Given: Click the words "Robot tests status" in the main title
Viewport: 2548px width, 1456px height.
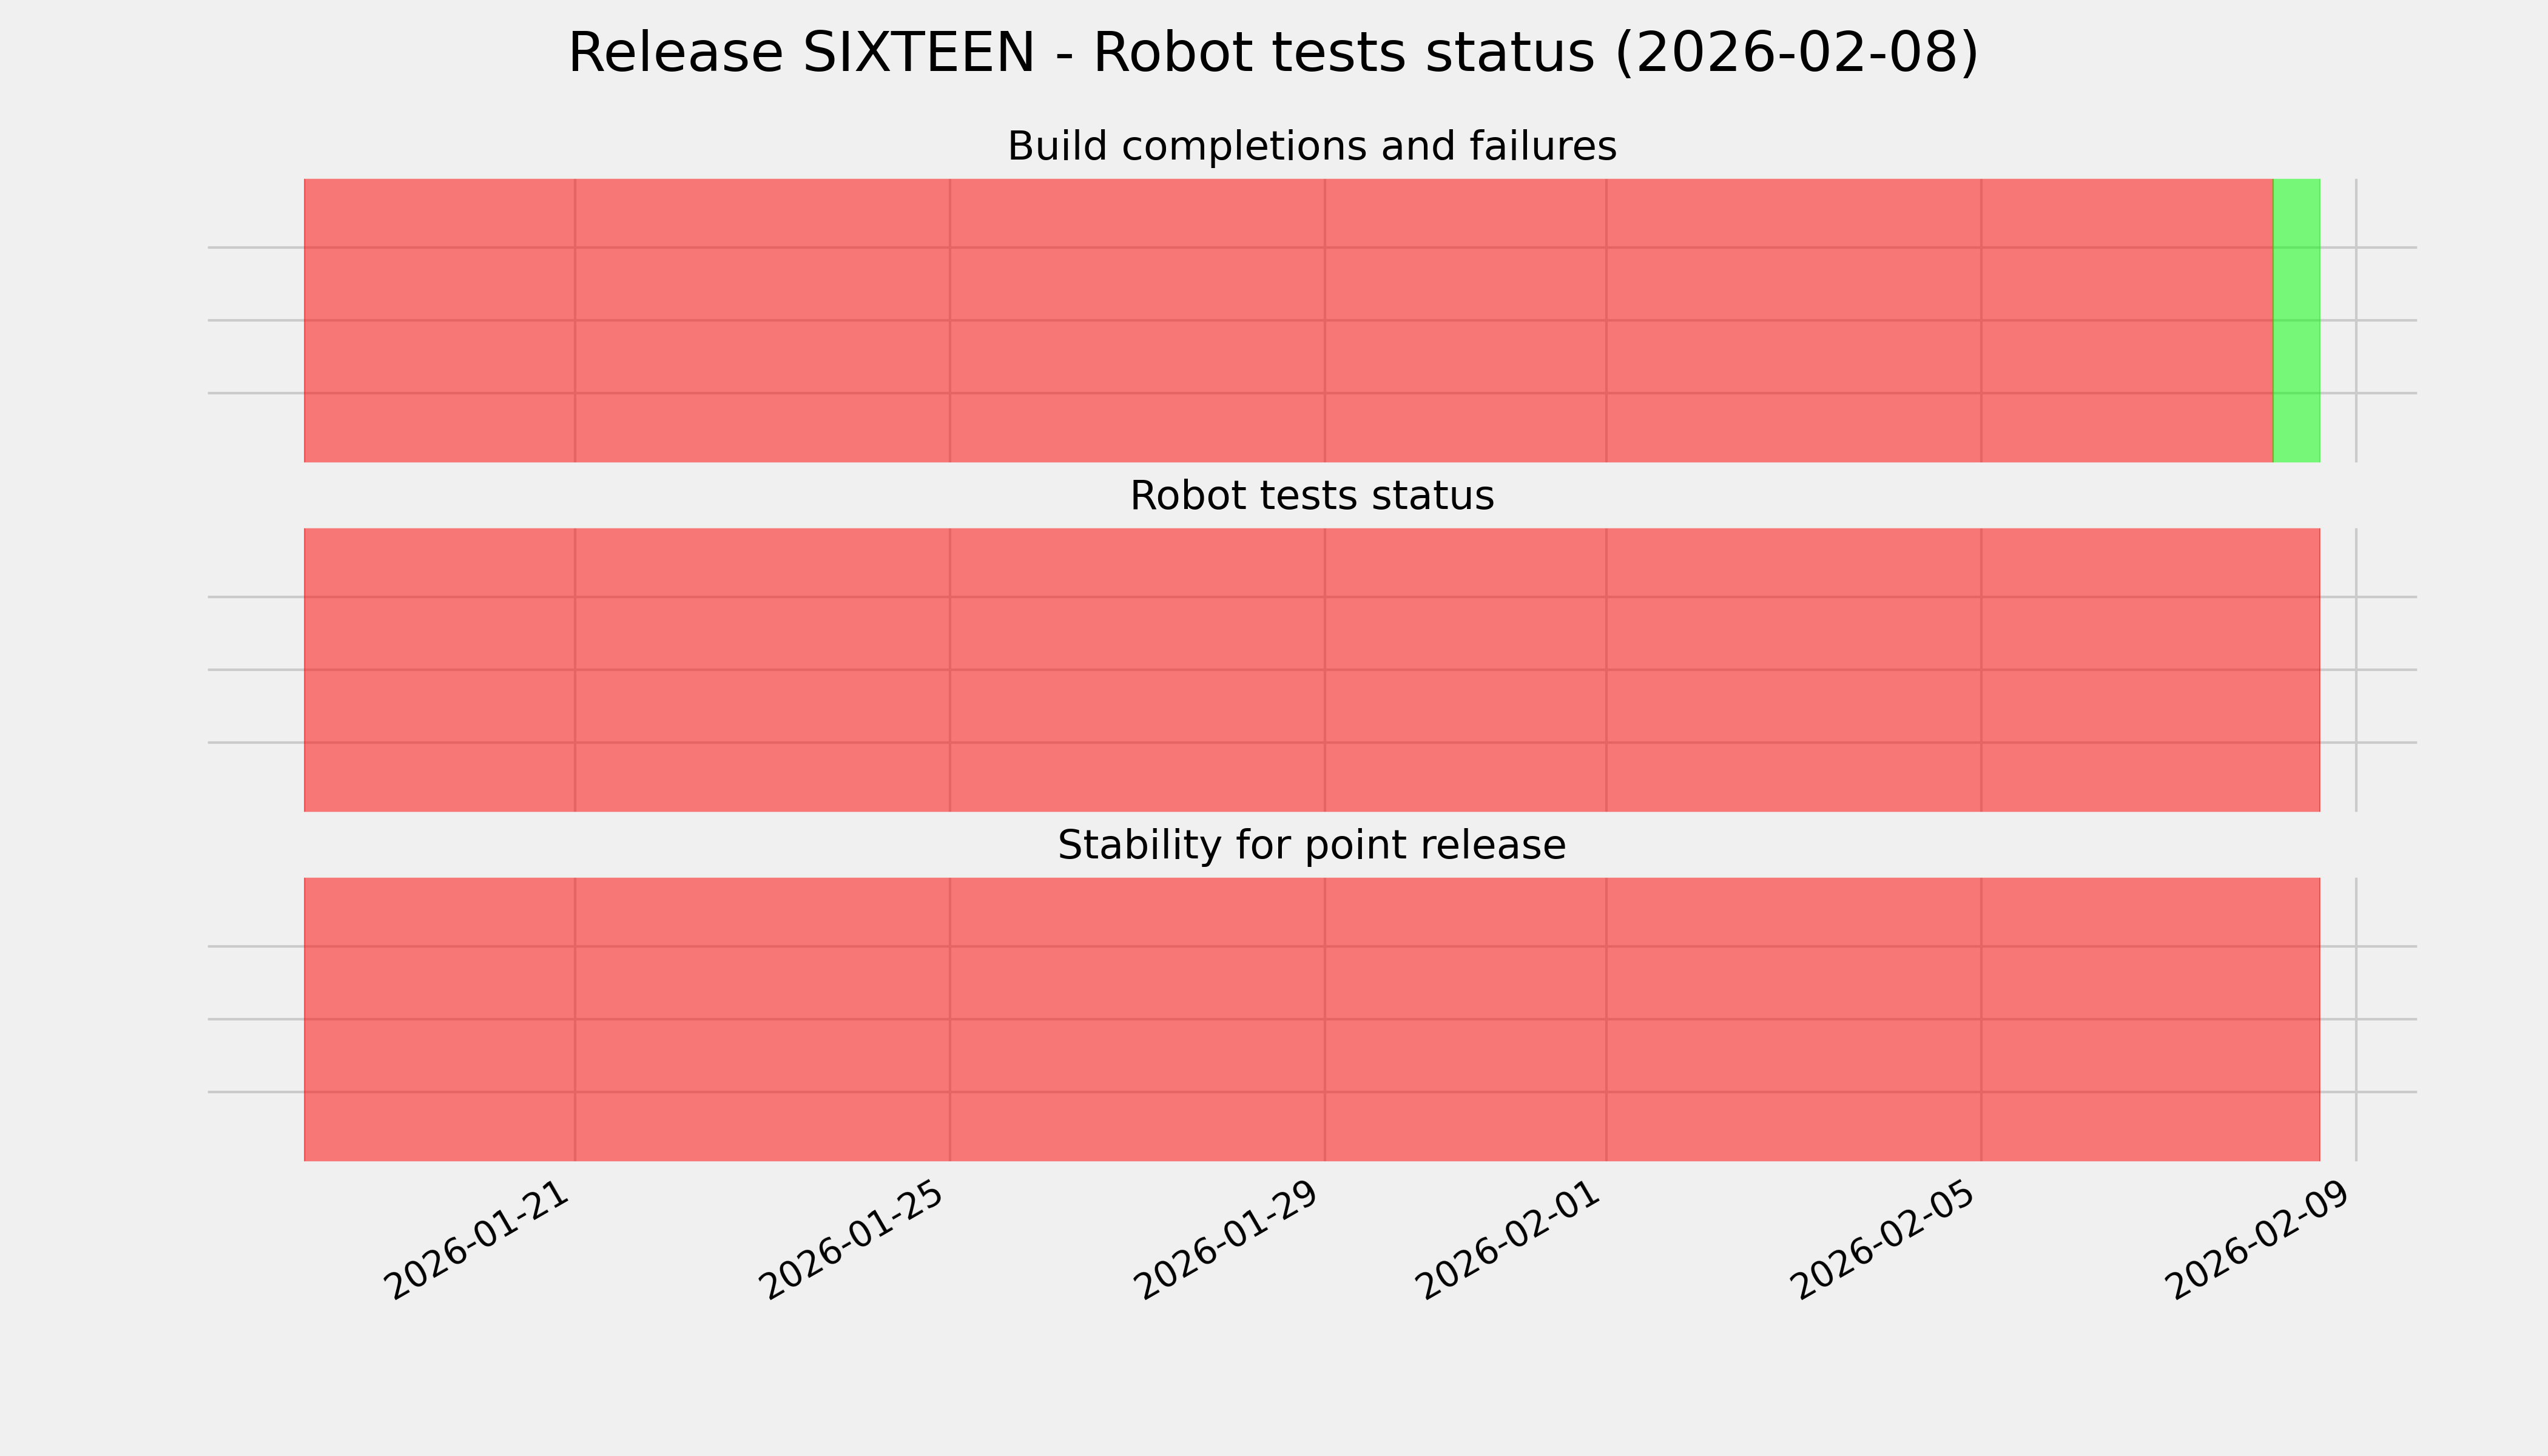Looking at the screenshot, I should 1344,53.
